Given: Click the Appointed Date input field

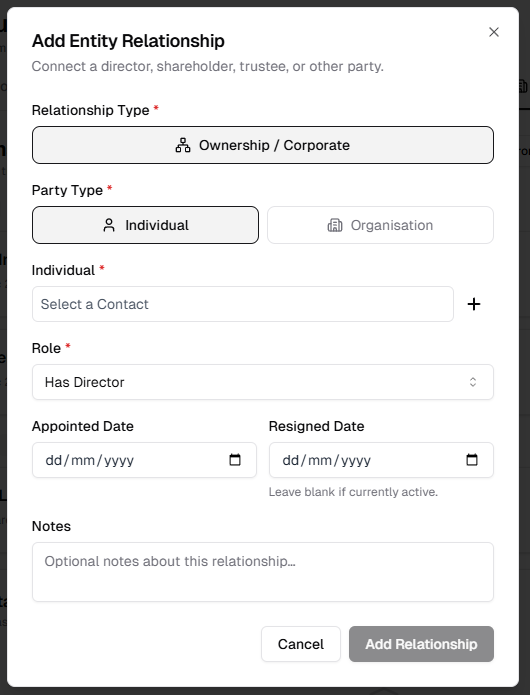Looking at the screenshot, I should point(144,460).
